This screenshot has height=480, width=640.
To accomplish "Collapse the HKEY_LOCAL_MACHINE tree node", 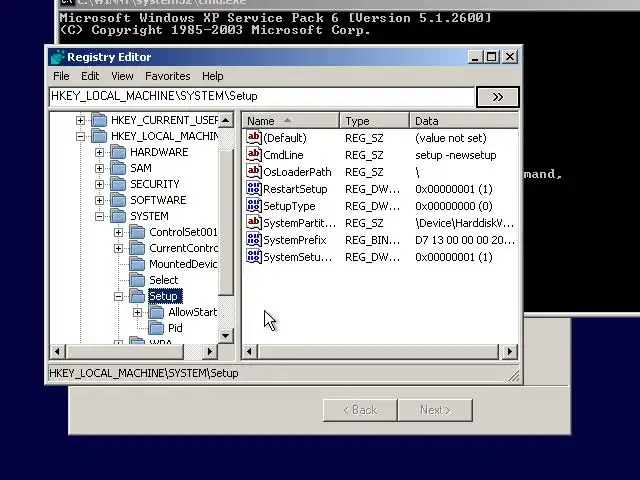I will click(80, 136).
